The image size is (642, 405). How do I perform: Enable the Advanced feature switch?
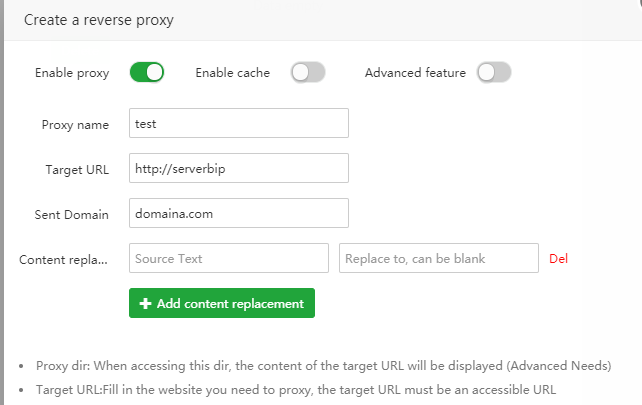pyautogui.click(x=494, y=72)
